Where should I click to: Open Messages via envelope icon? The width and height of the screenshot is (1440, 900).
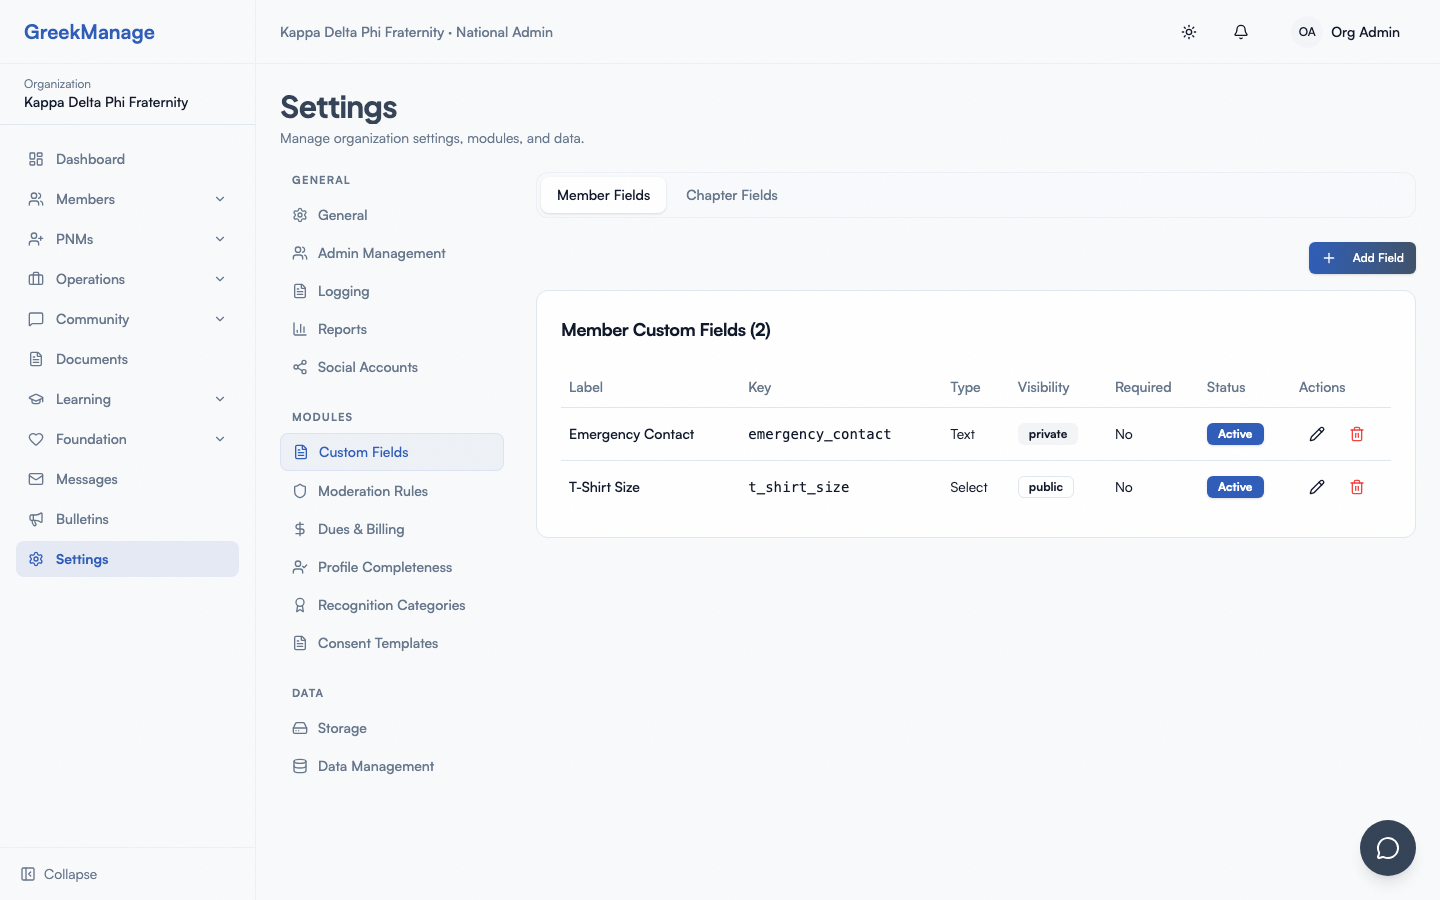36,479
